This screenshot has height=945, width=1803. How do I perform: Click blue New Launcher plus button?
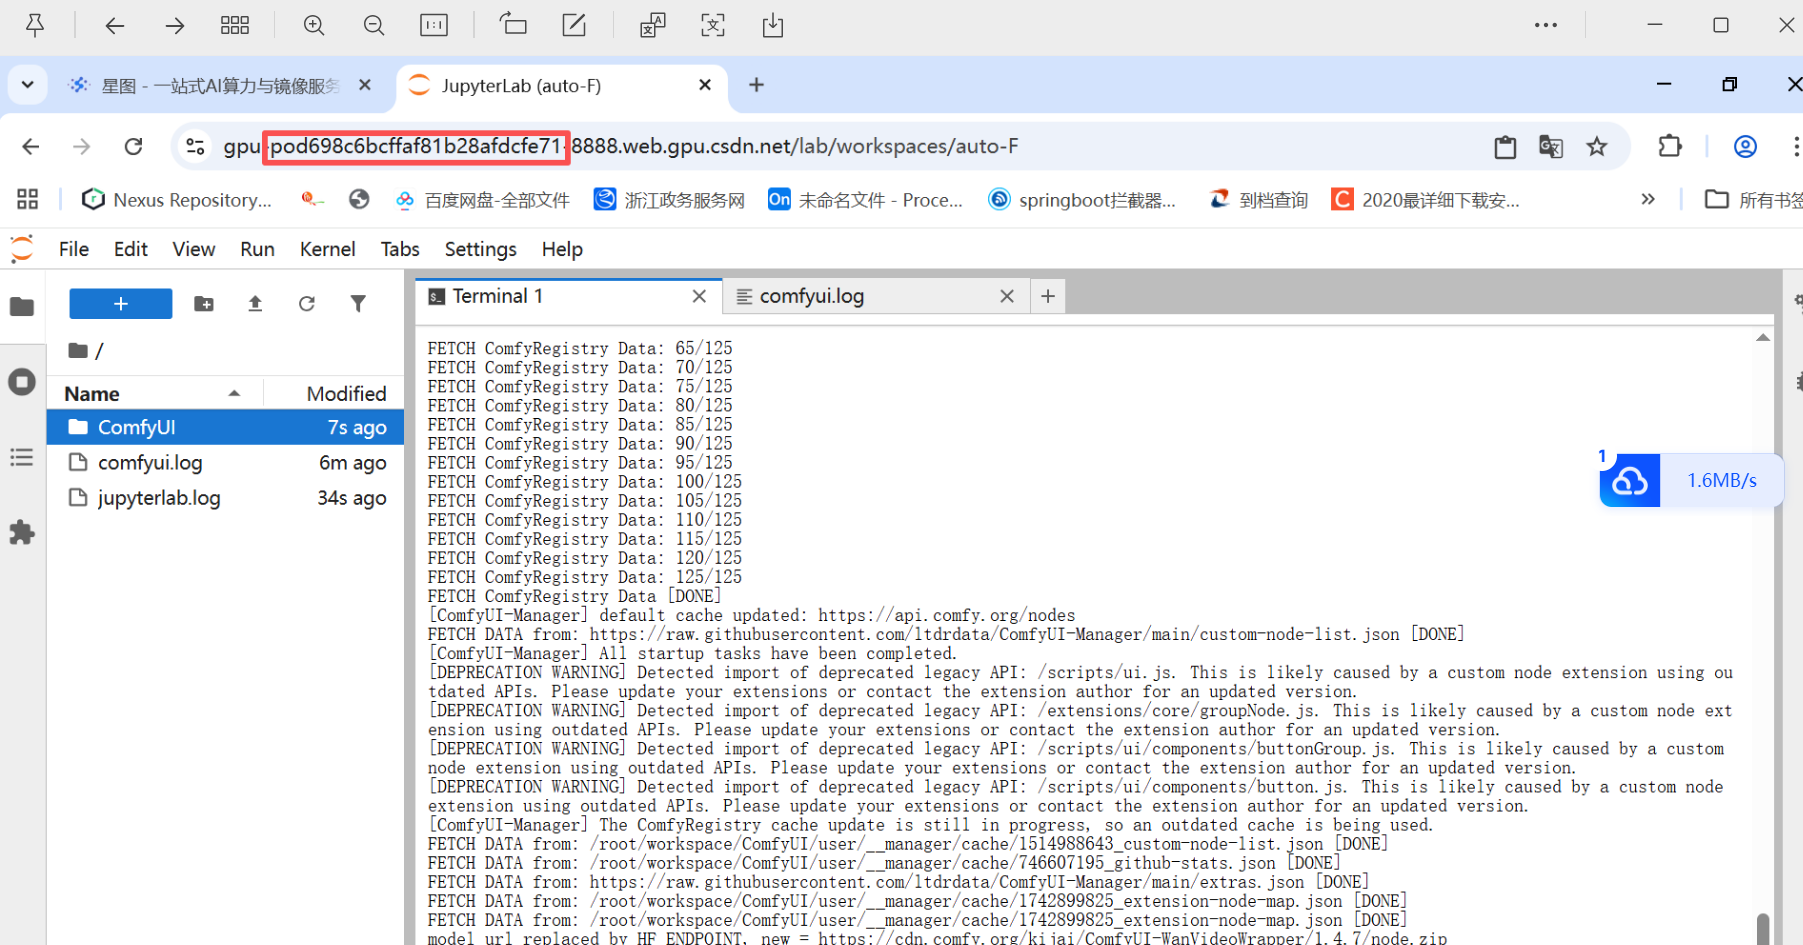pos(121,303)
